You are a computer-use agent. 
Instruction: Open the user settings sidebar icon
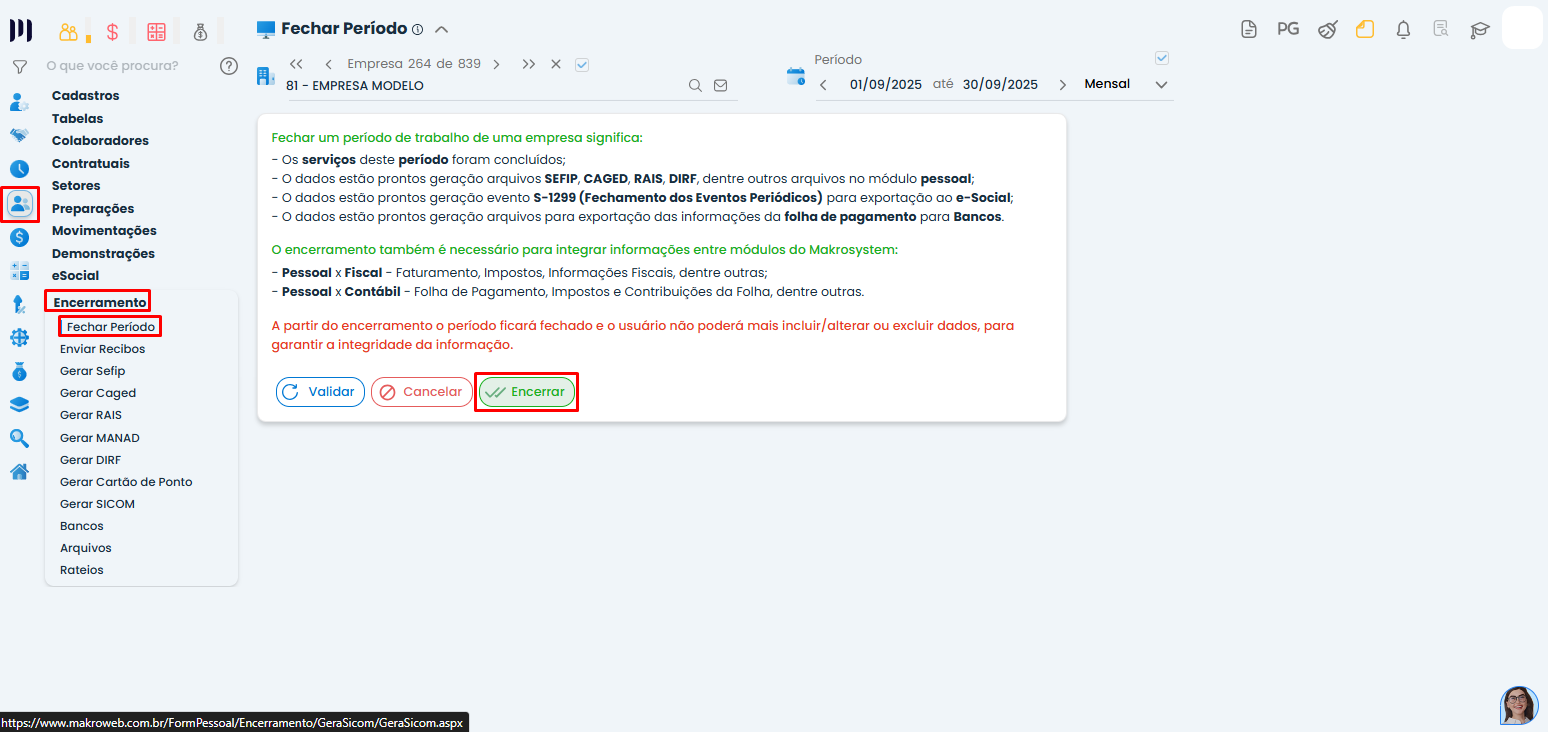(x=19, y=102)
